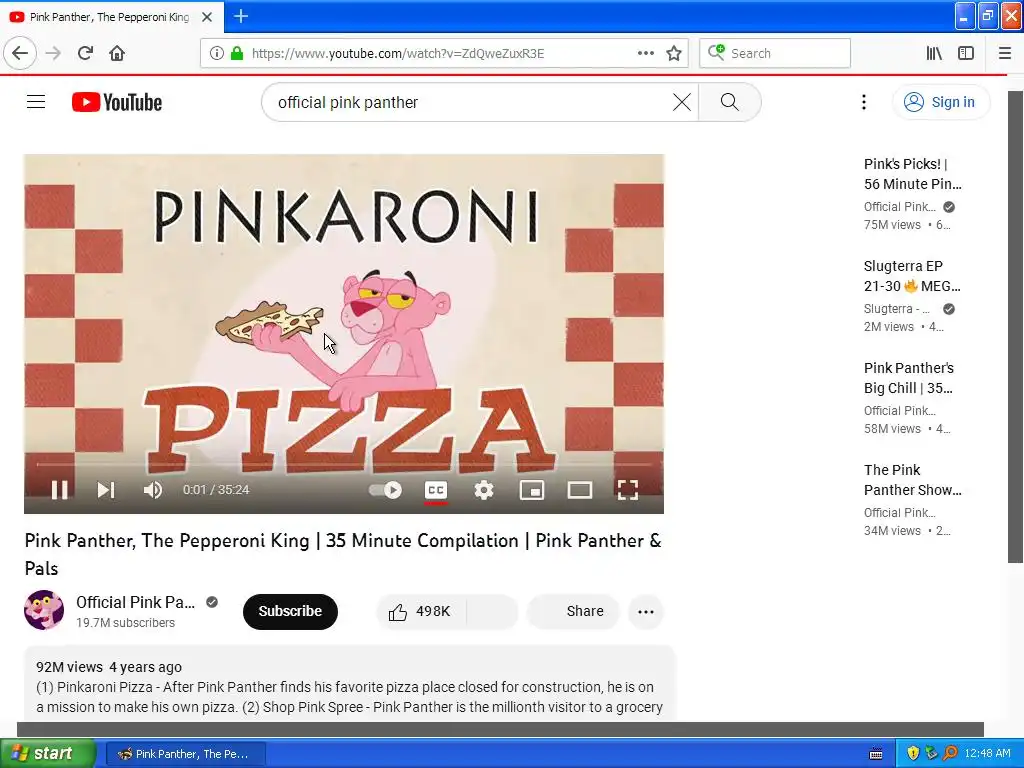Click the Share button
1024x768 pixels.
coord(573,611)
